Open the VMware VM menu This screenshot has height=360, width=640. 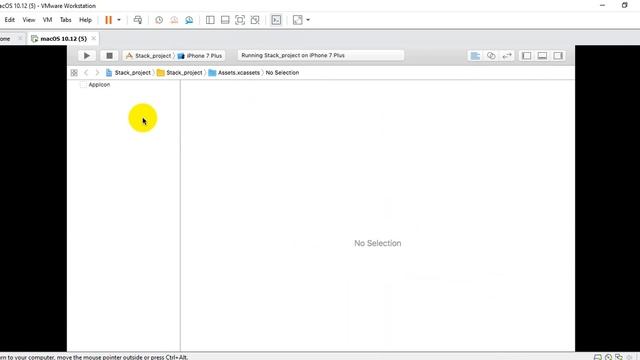pyautogui.click(x=47, y=20)
